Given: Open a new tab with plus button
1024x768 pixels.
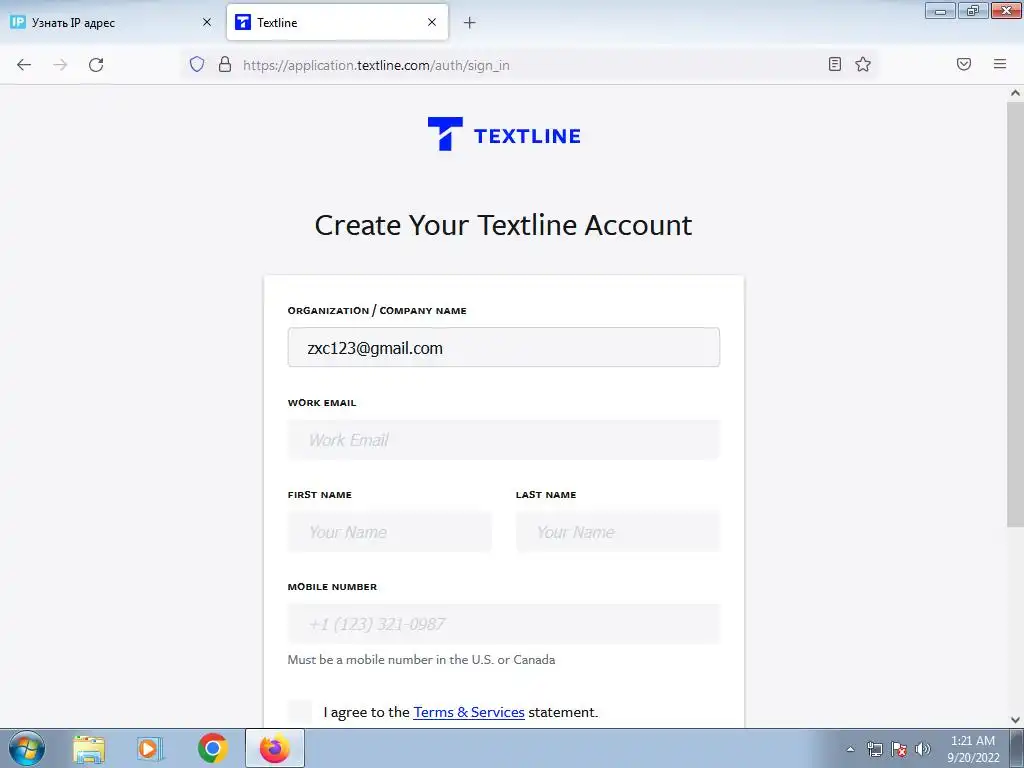Looking at the screenshot, I should pyautogui.click(x=470, y=23).
